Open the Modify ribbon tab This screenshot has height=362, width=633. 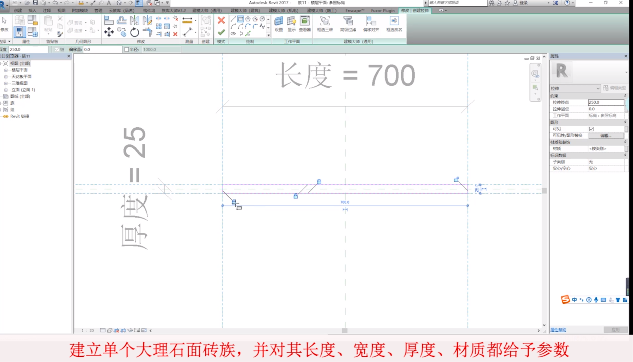coord(415,10)
